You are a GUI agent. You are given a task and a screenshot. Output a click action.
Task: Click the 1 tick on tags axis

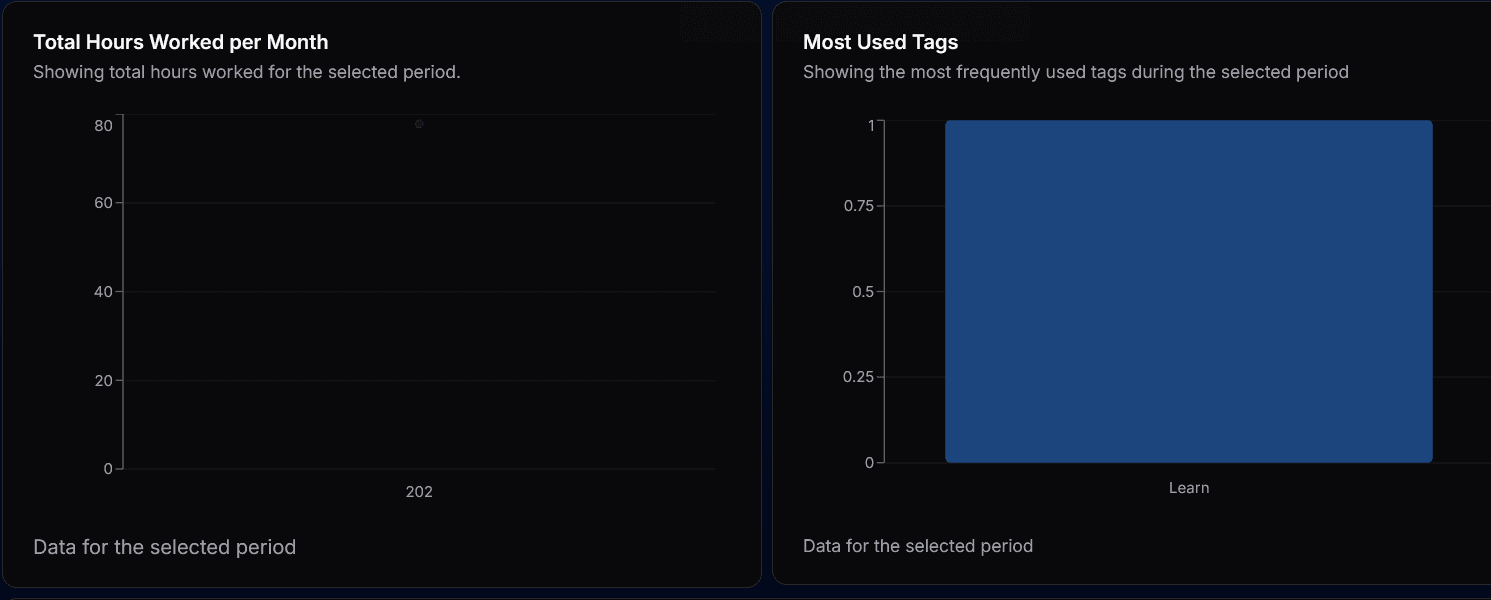(871, 125)
